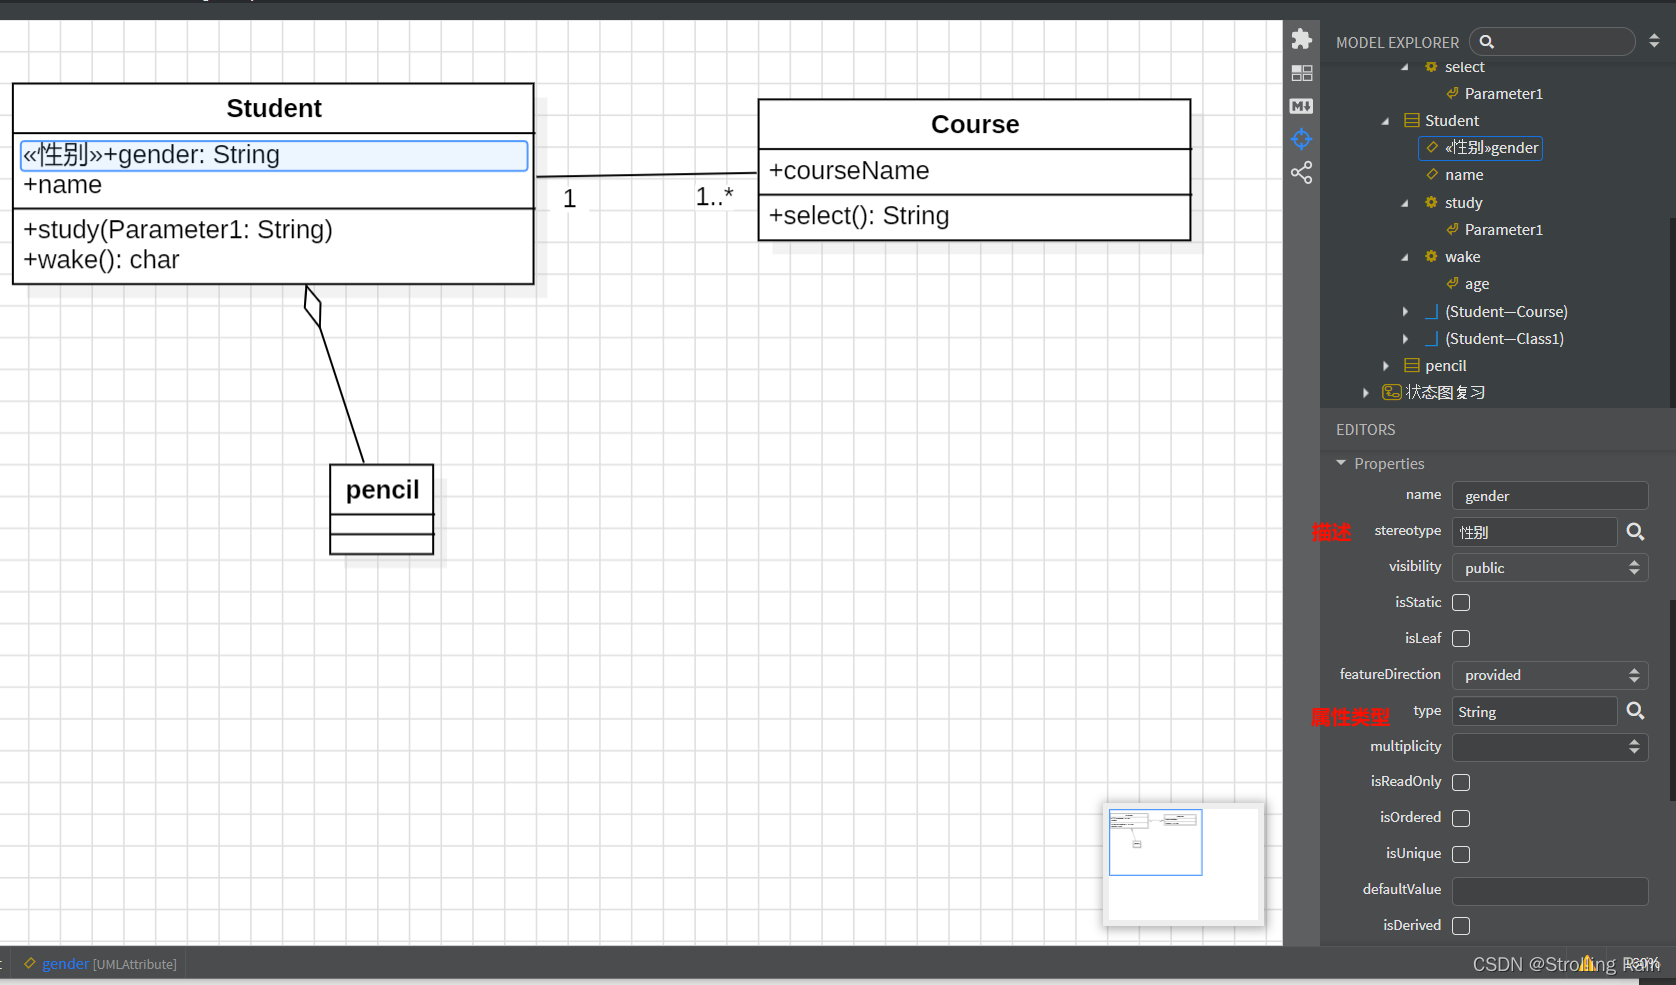
Task: Open the Markdown documentation icon
Action: coord(1301,106)
